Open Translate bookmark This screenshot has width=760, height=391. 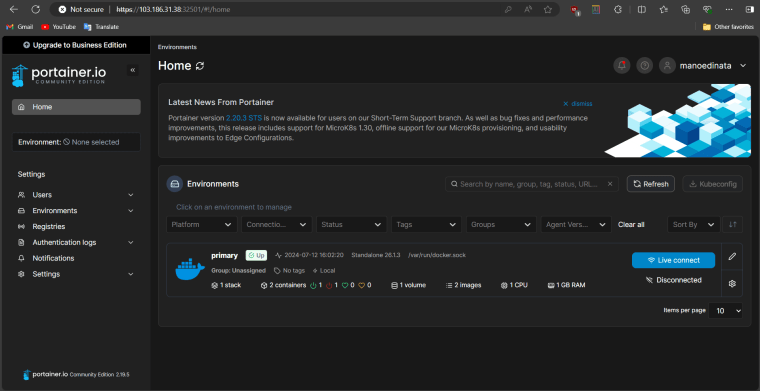pyautogui.click(x=101, y=27)
